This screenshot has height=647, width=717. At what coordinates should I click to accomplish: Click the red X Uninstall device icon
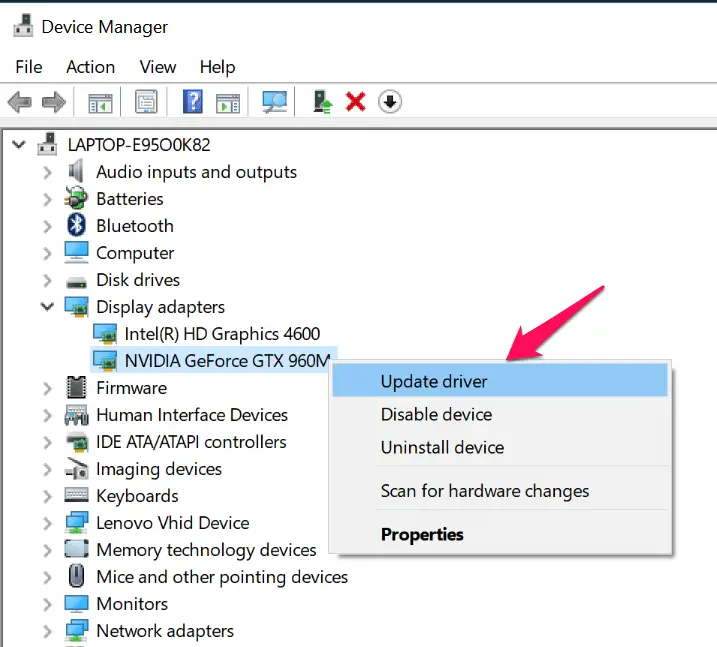[x=355, y=102]
